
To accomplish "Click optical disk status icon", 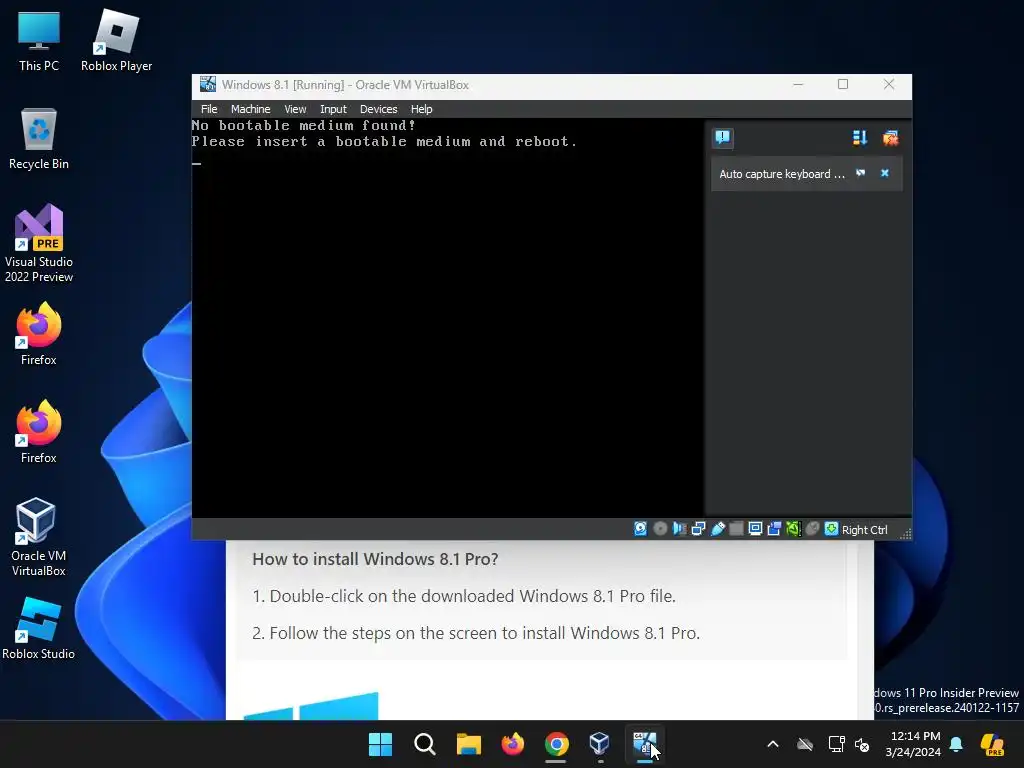I will tap(660, 529).
